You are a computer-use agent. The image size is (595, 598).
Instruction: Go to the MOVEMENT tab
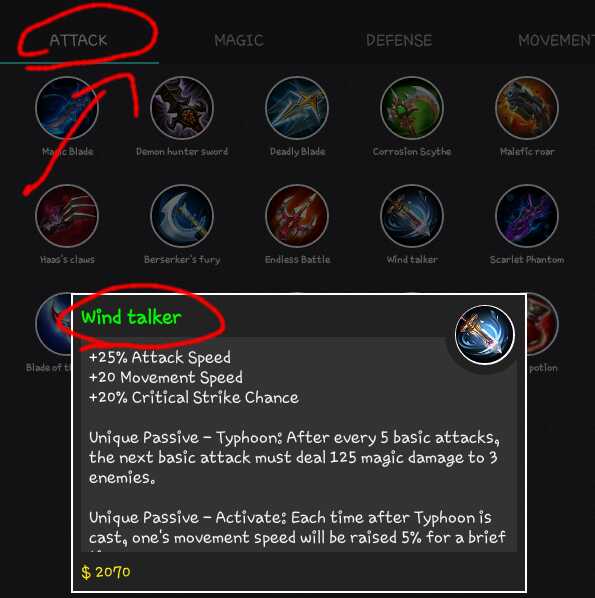pyautogui.click(x=556, y=40)
